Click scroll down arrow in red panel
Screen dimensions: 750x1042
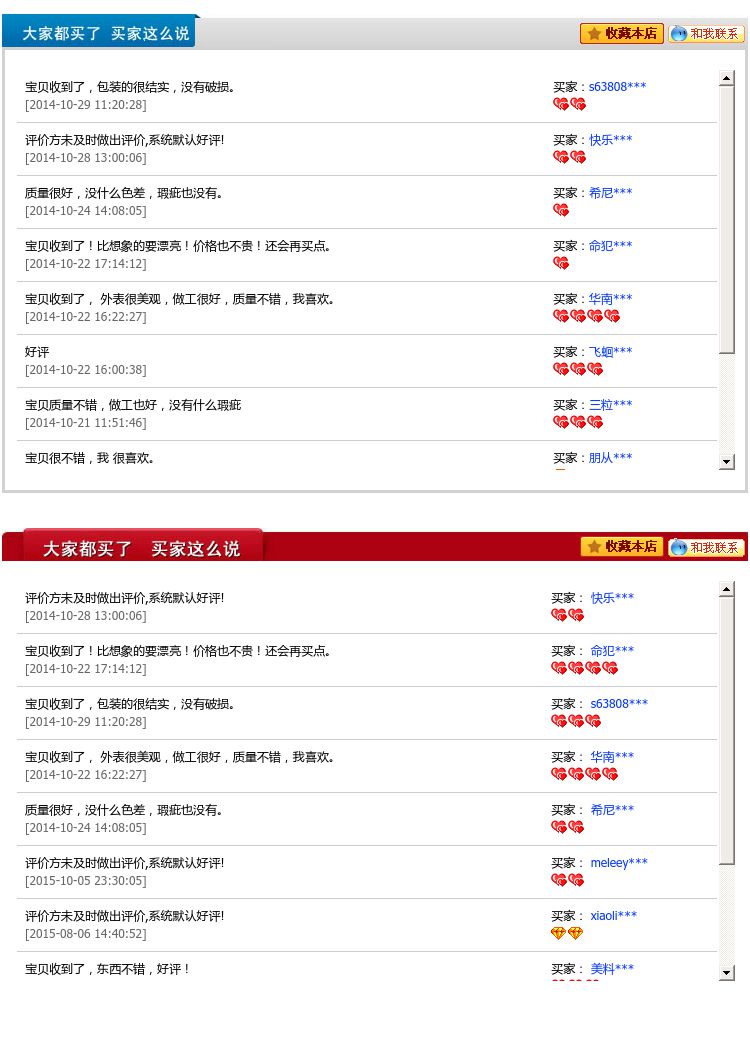click(727, 973)
